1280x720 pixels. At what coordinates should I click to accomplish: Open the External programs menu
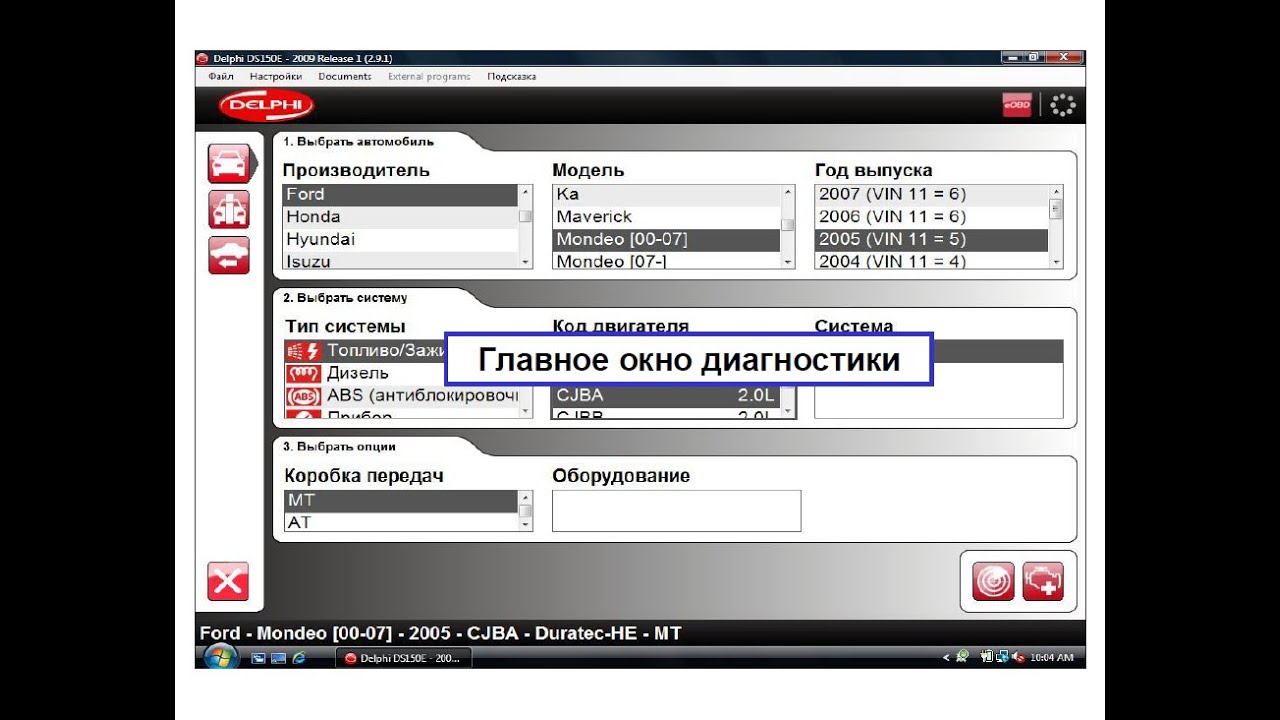pyautogui.click(x=429, y=76)
